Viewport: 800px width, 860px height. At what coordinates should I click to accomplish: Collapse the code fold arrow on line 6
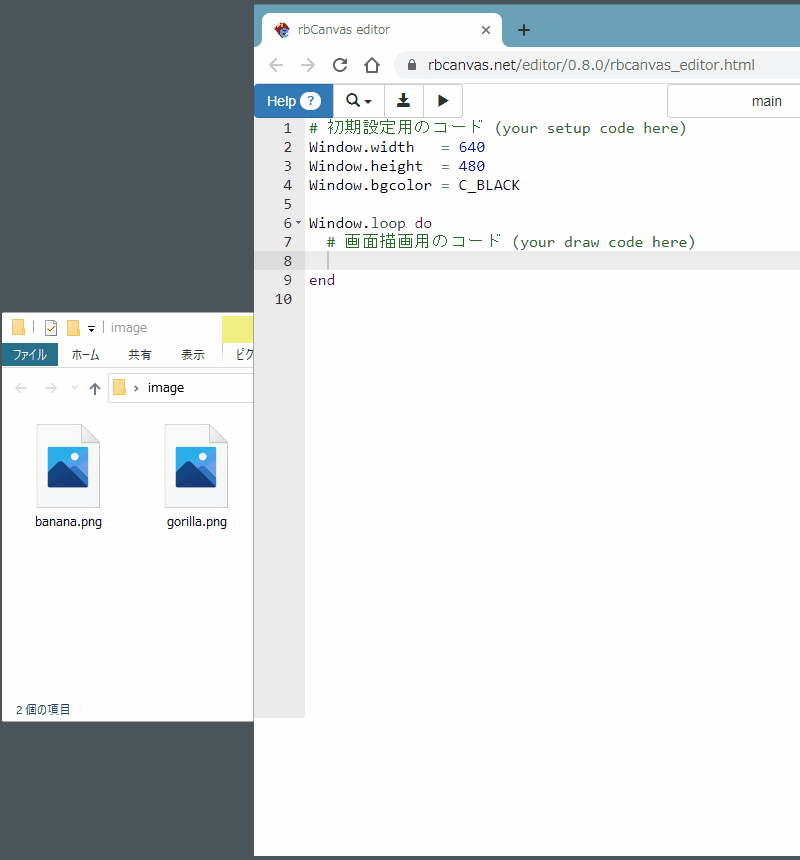click(x=298, y=223)
